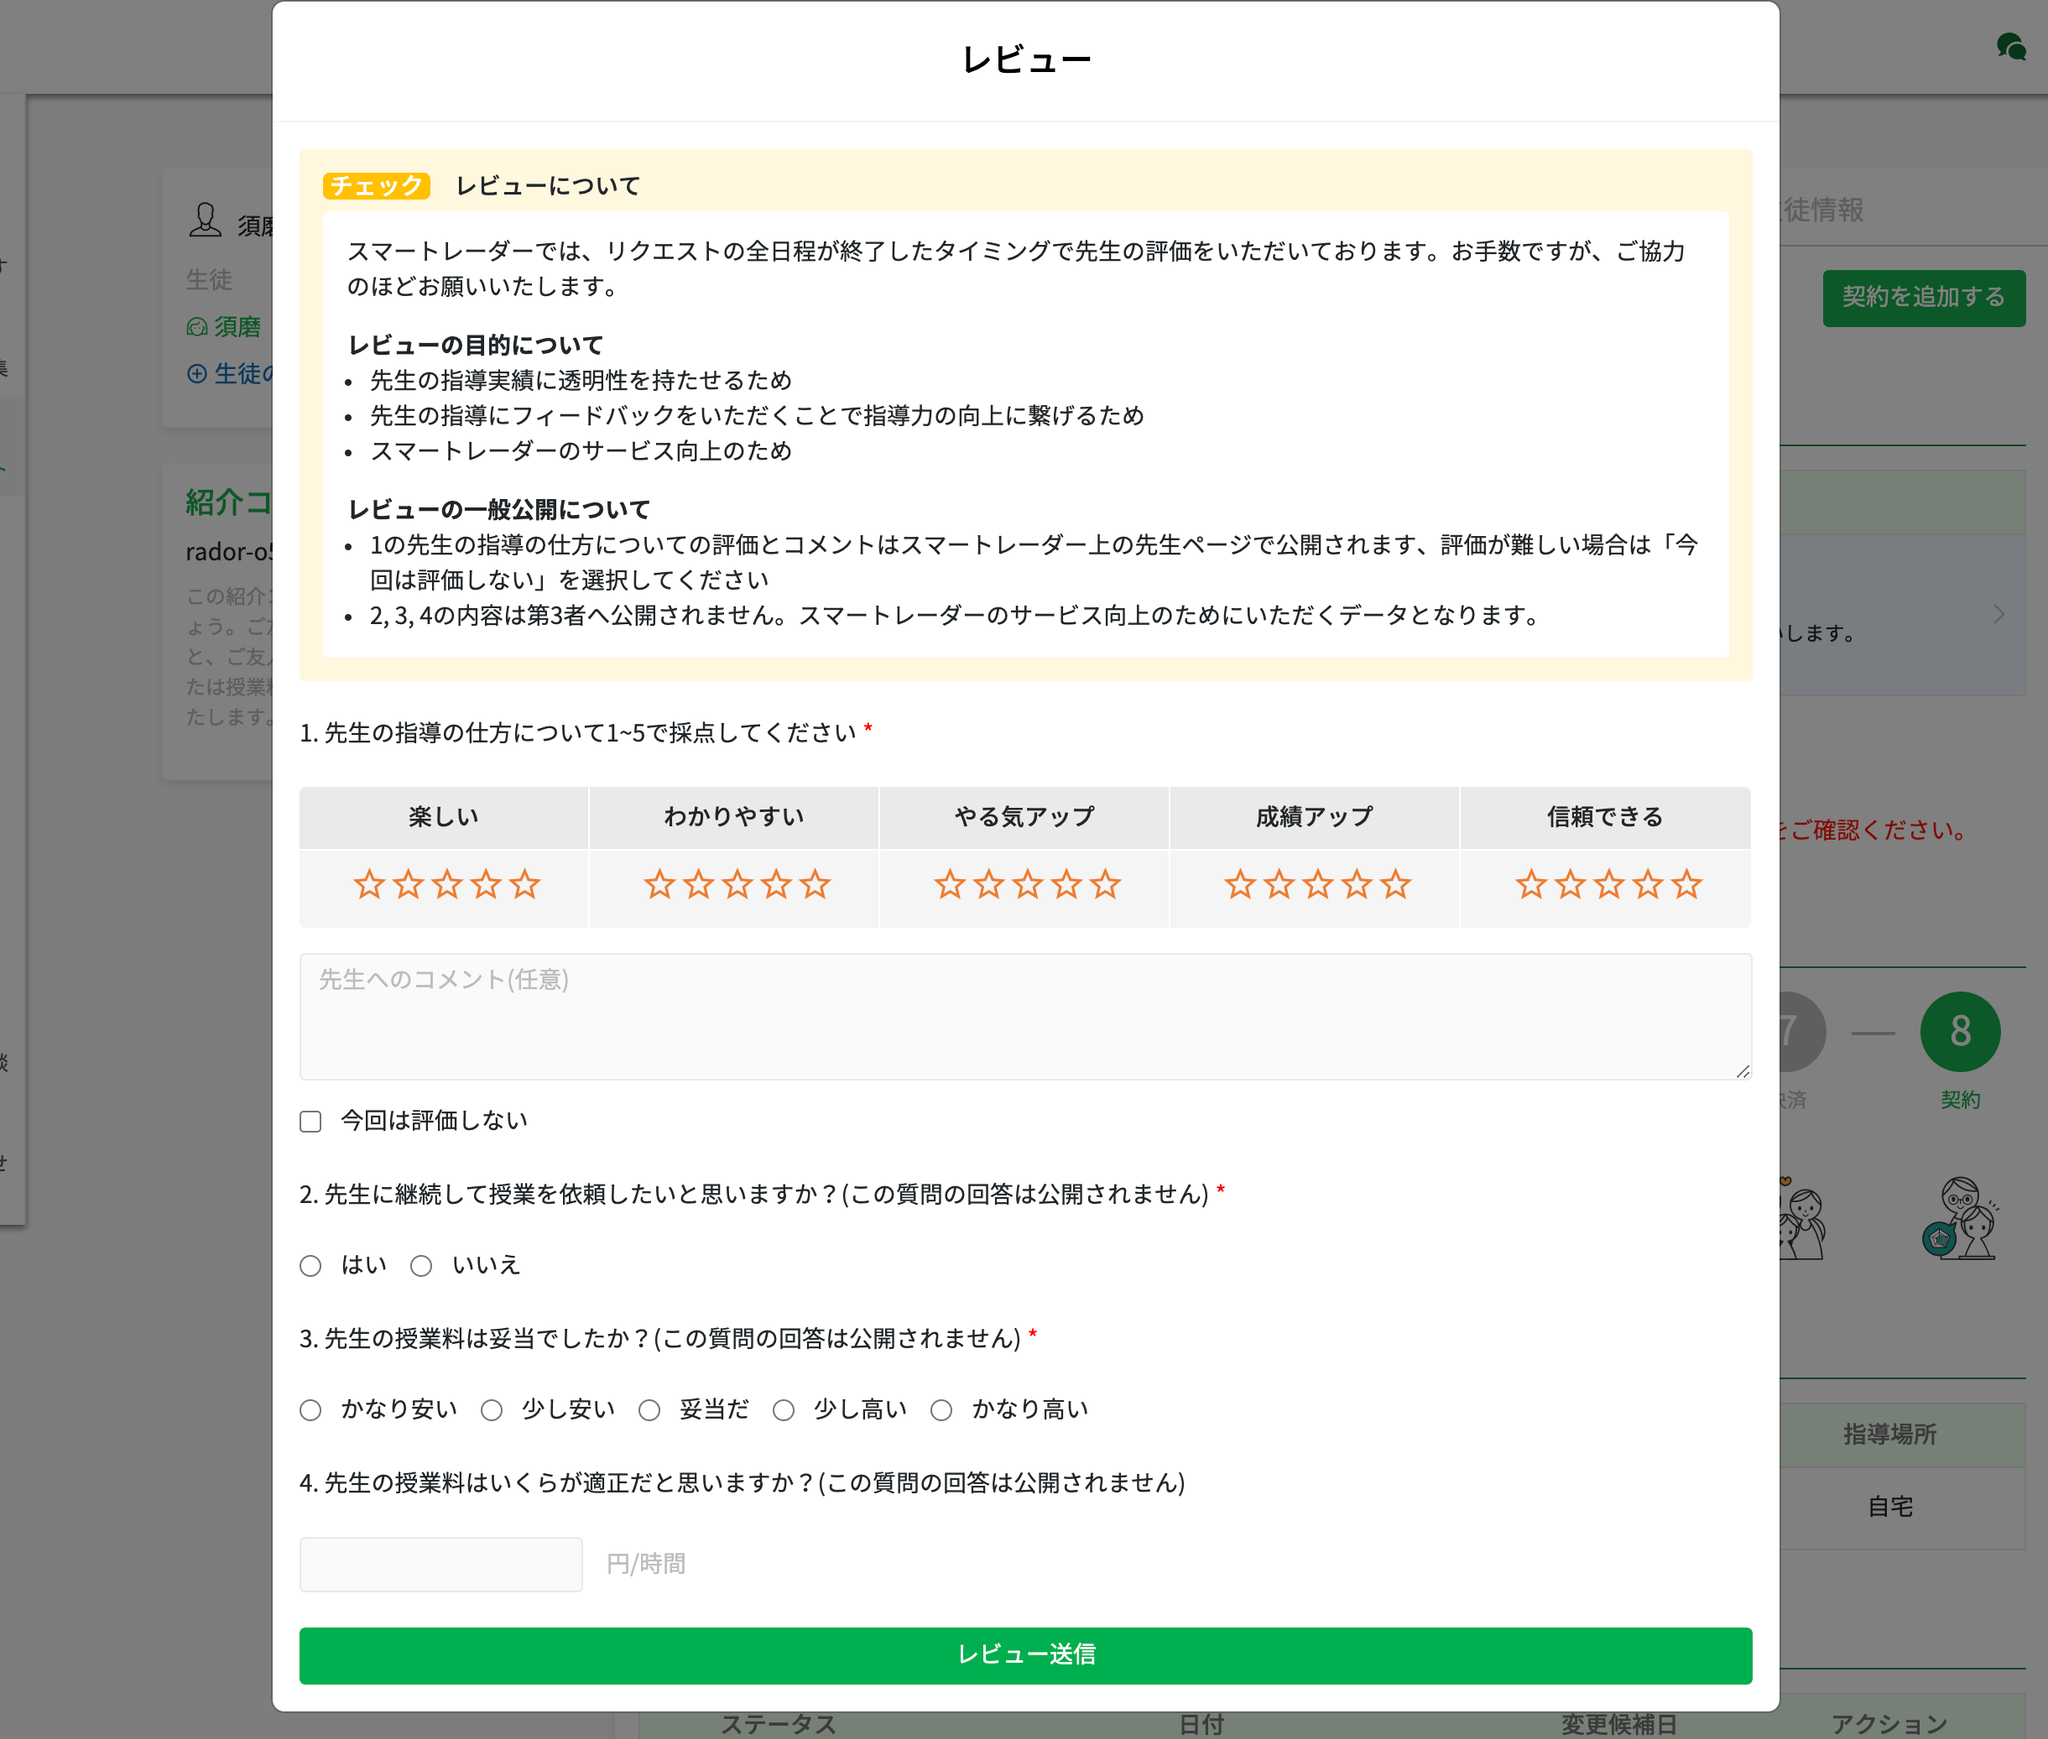This screenshot has width=2048, height=1739.
Task: Rate 楽しい with three stars
Action: click(x=447, y=884)
